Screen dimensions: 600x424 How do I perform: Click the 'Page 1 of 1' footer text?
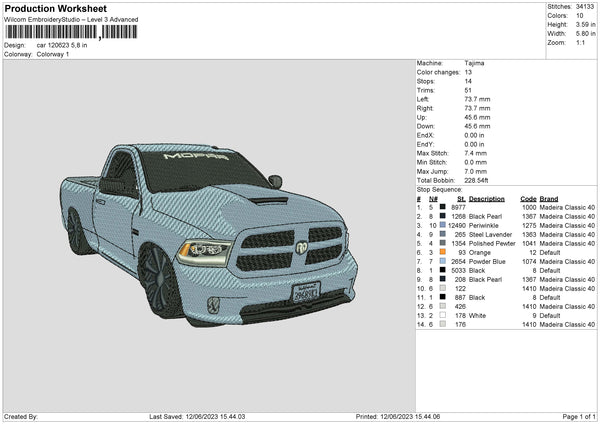pos(579,416)
